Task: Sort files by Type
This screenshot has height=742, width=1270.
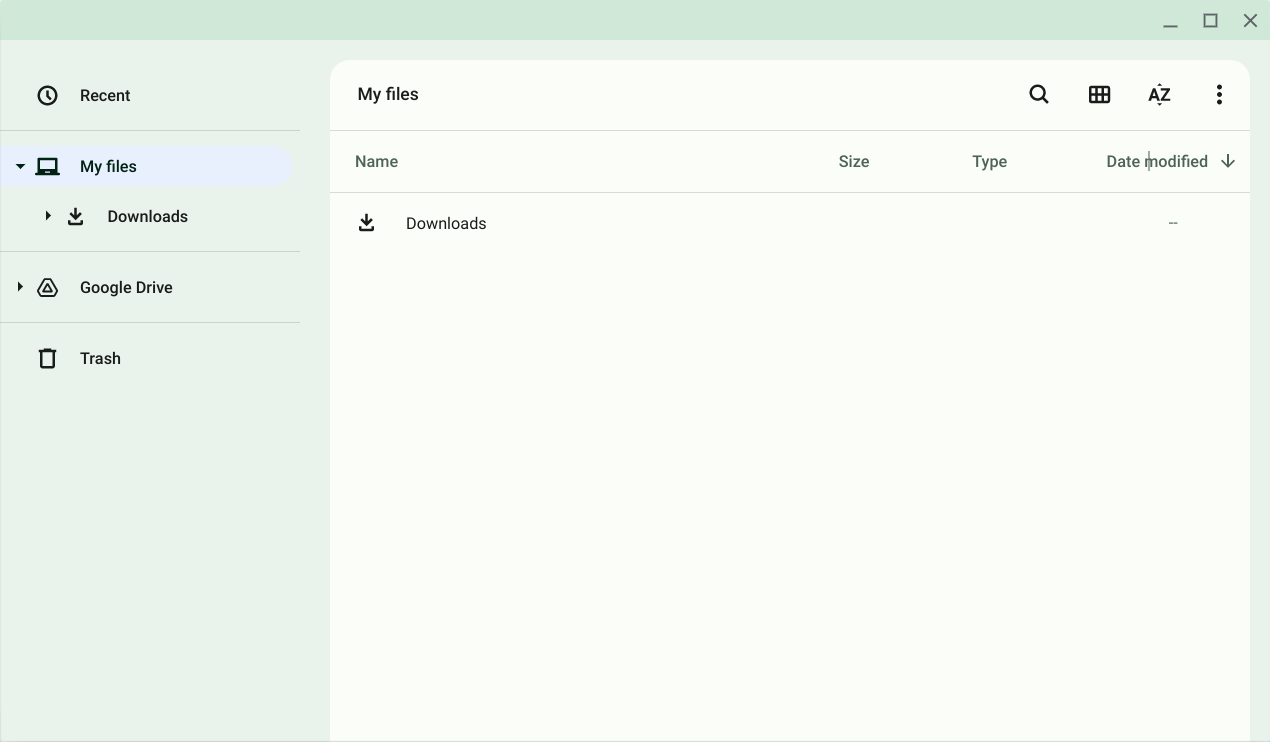Action: pos(989,161)
